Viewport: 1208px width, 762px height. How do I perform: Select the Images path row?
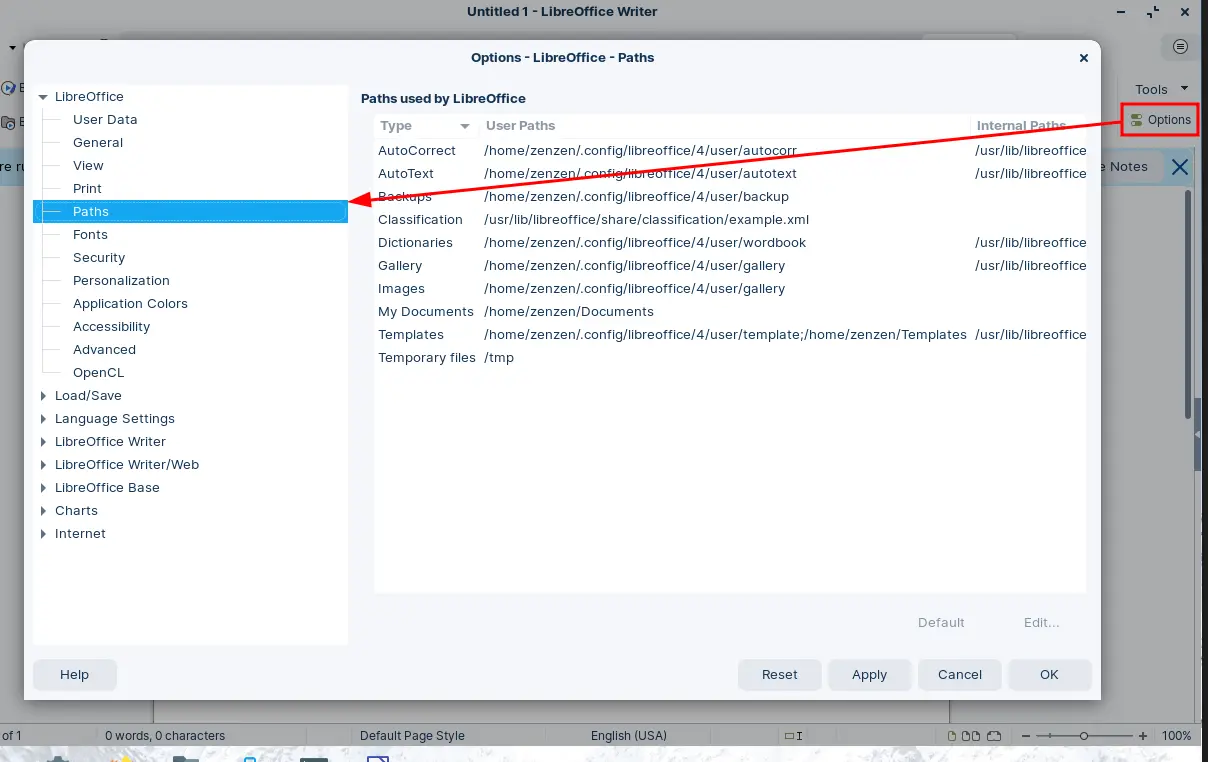tap(730, 289)
